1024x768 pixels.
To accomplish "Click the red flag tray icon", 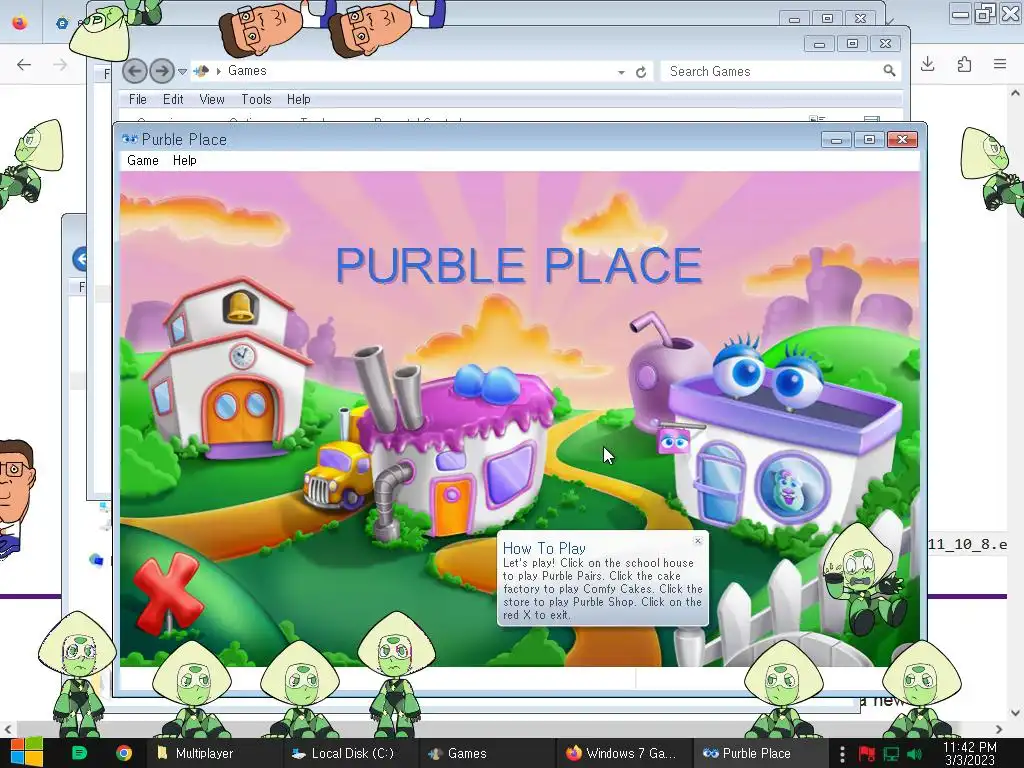I will click(x=867, y=754).
